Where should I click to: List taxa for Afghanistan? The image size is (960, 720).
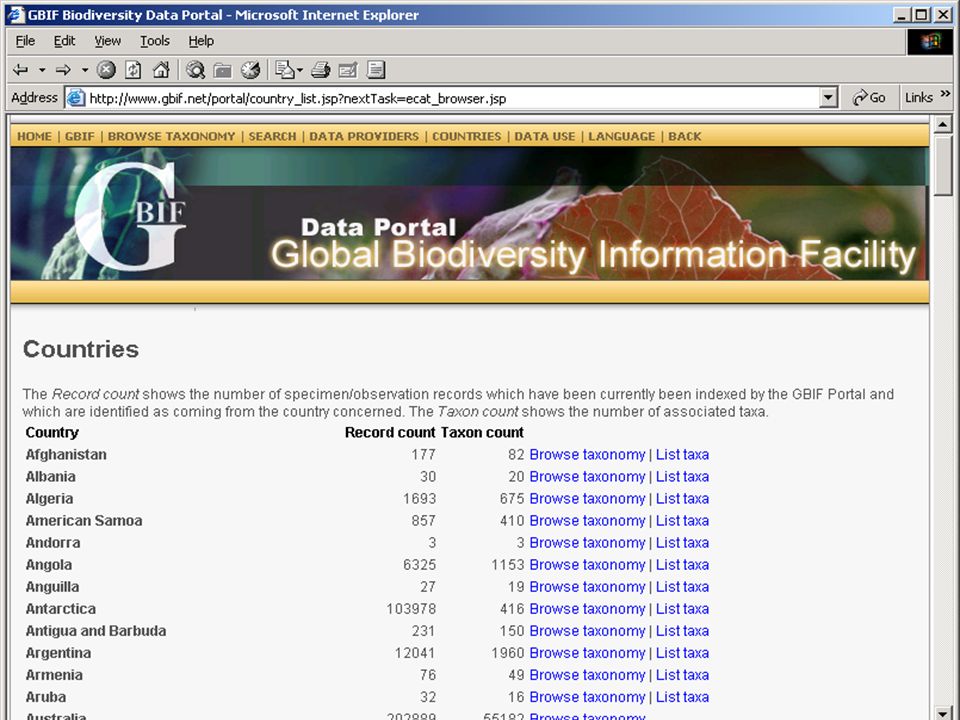coord(682,455)
